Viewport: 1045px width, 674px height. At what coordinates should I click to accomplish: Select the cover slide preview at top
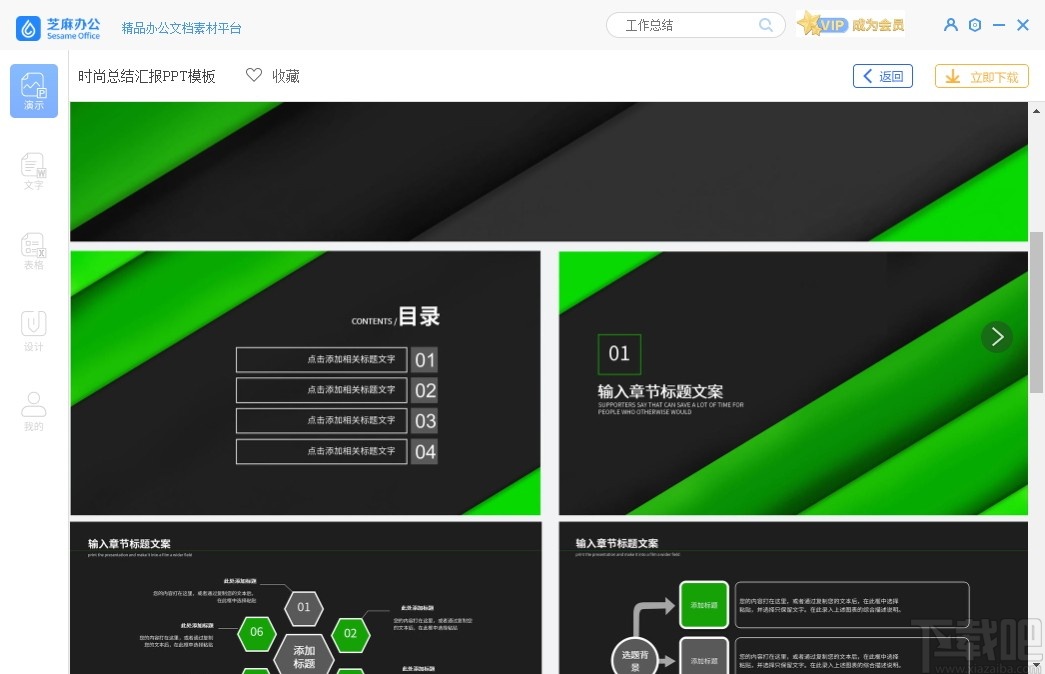click(549, 171)
